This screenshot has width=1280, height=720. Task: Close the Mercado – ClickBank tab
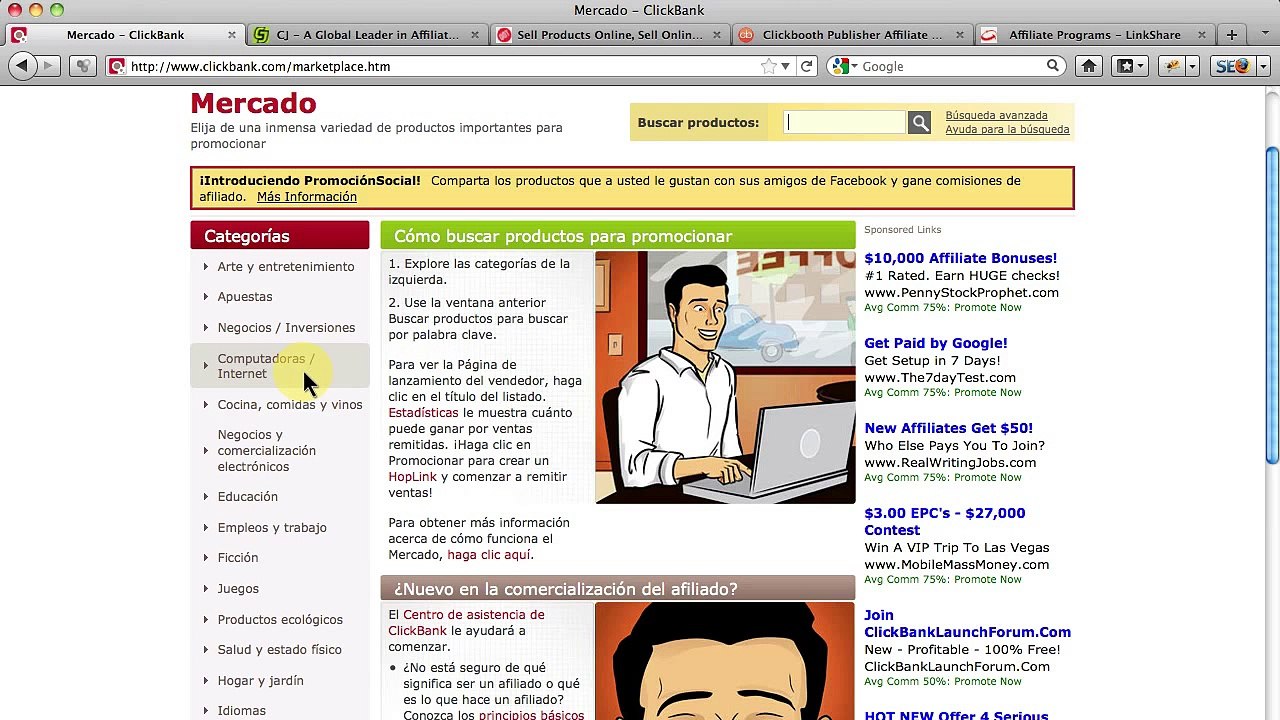tap(232, 35)
